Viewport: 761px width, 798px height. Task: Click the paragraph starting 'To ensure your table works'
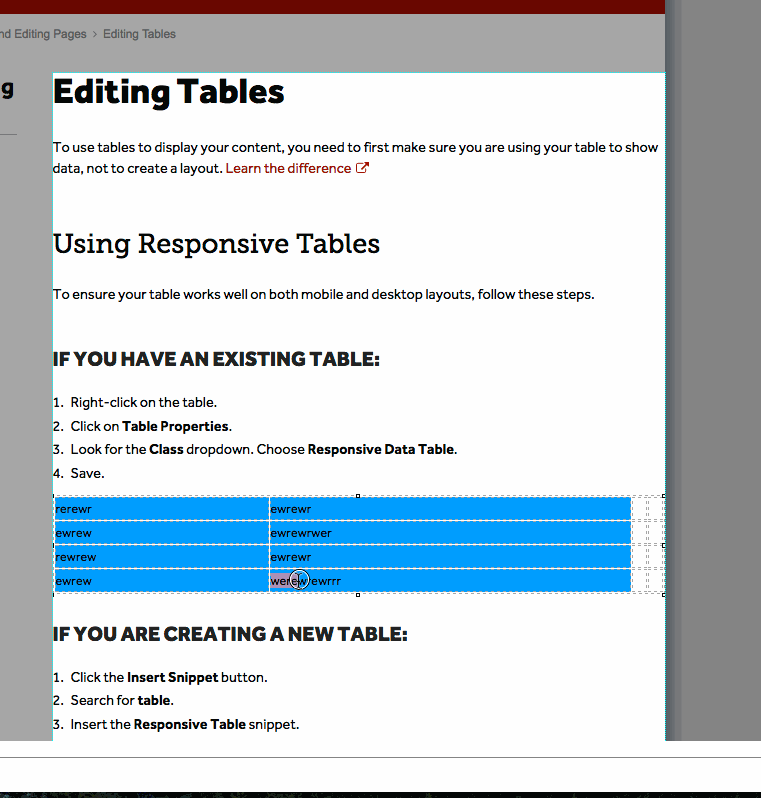tap(324, 295)
